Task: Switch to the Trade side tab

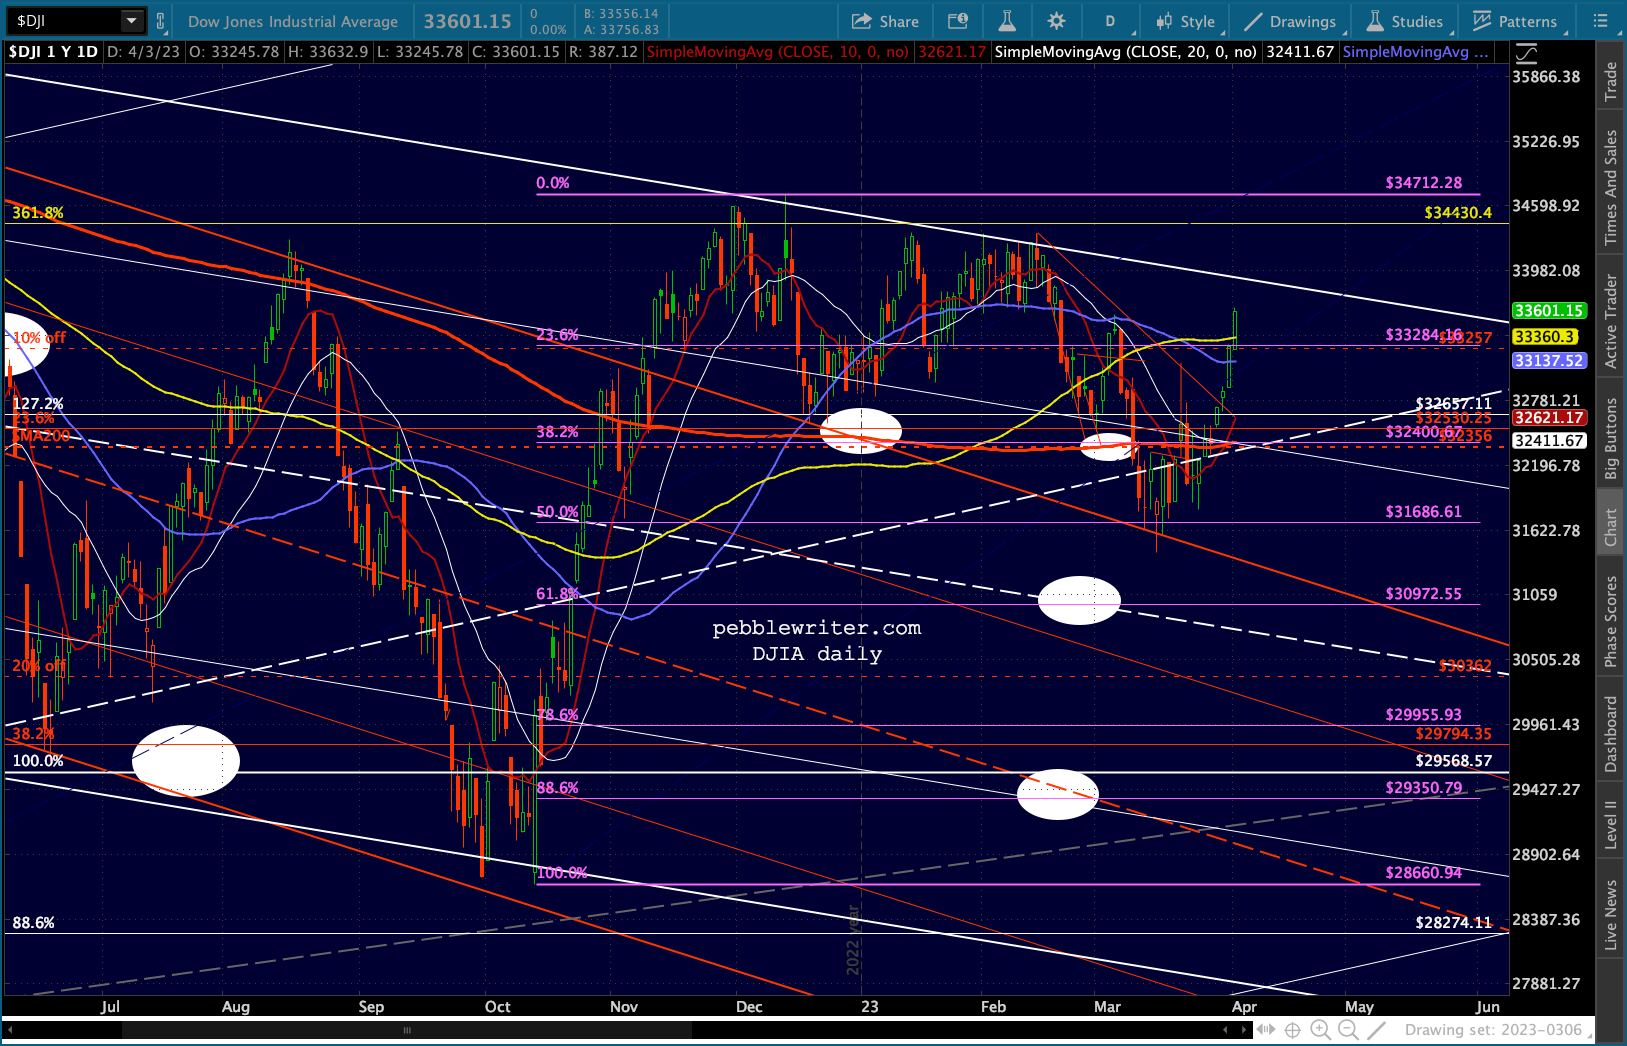Action: pos(1611,81)
